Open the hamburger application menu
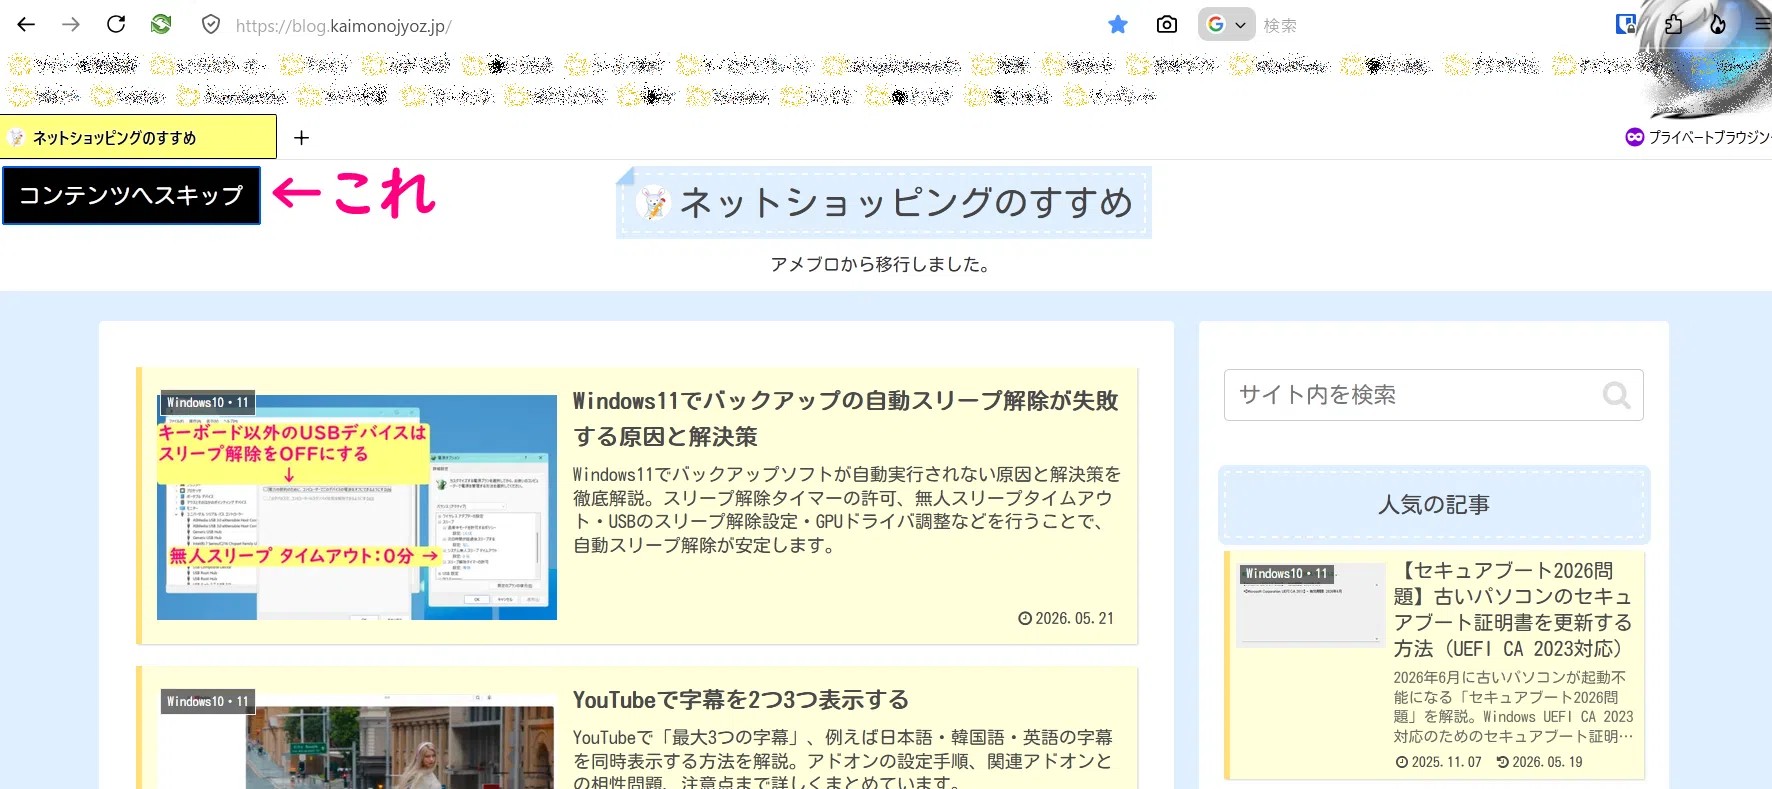 (1762, 25)
